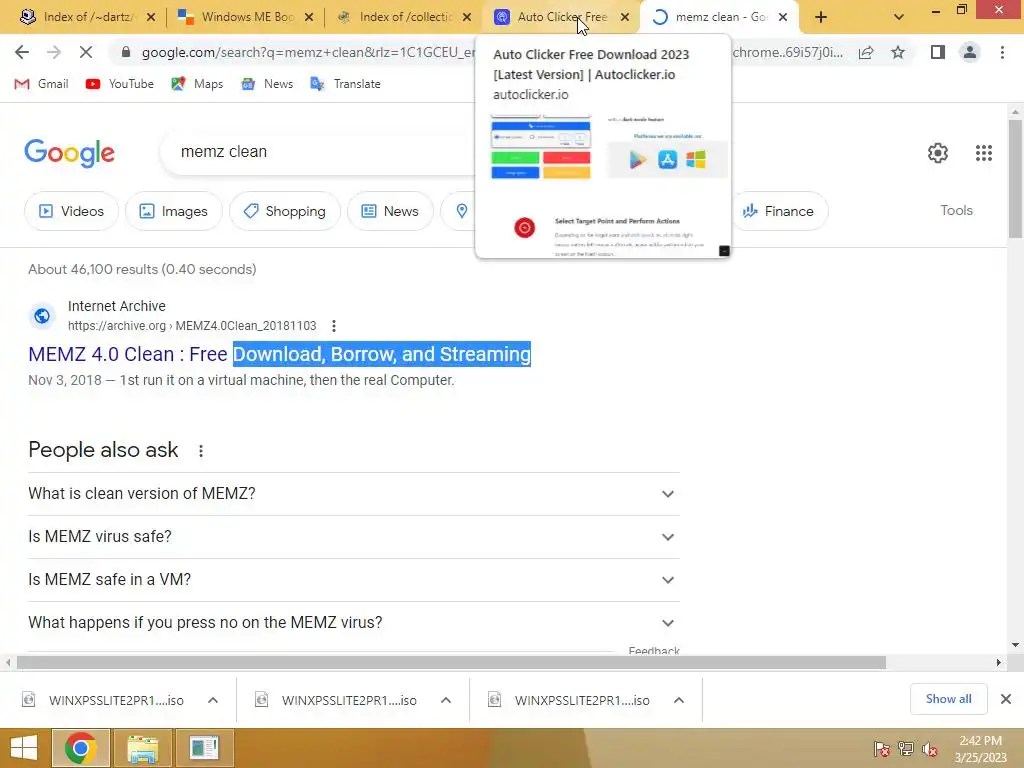Expand Is MEMZ virus safe question

point(353,537)
